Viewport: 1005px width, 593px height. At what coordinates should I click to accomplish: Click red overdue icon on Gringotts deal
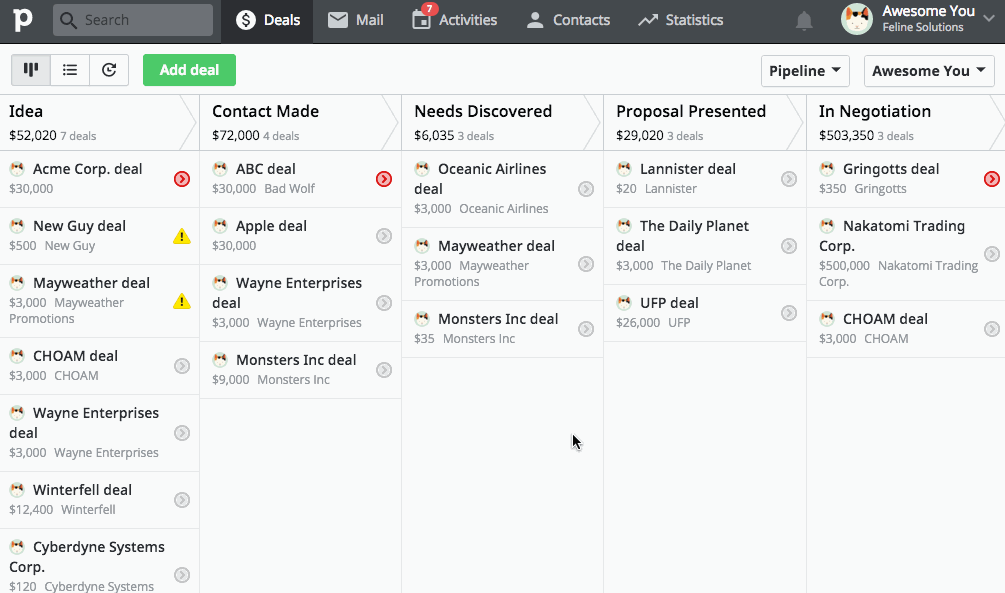pyautogui.click(x=992, y=179)
